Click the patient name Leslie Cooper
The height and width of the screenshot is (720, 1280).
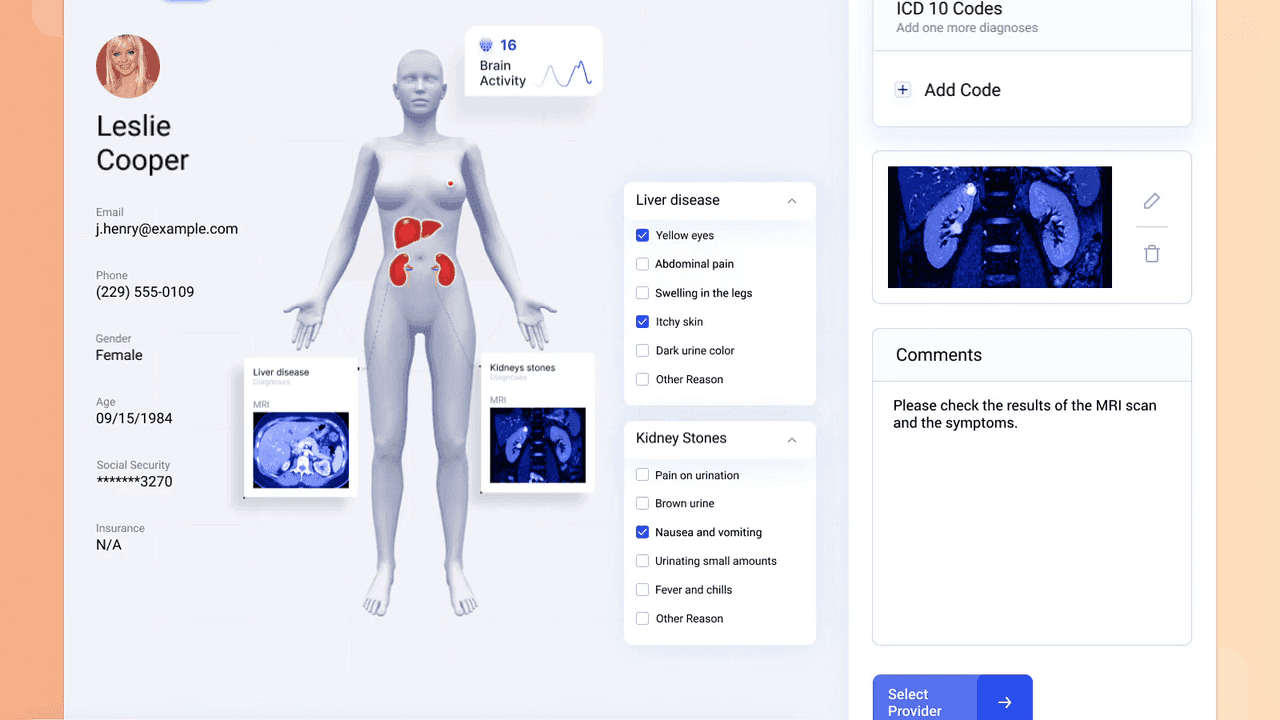click(142, 143)
